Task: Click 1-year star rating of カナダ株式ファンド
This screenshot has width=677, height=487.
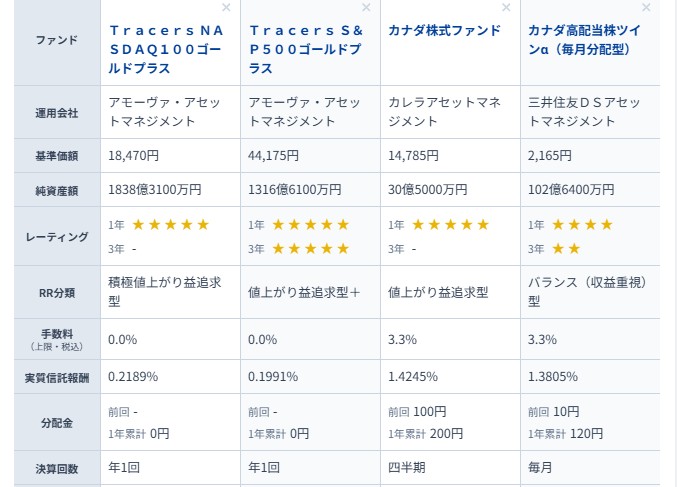Action: 450,225
